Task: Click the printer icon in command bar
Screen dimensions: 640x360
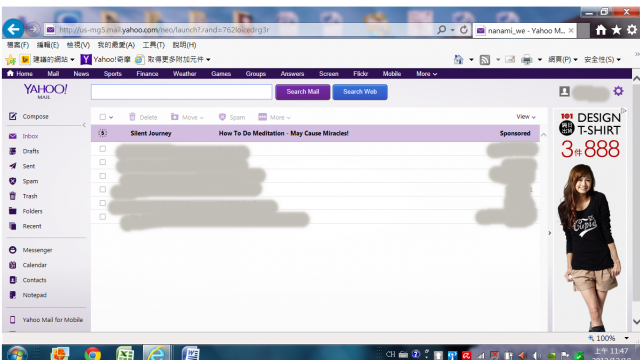Action: tap(527, 60)
